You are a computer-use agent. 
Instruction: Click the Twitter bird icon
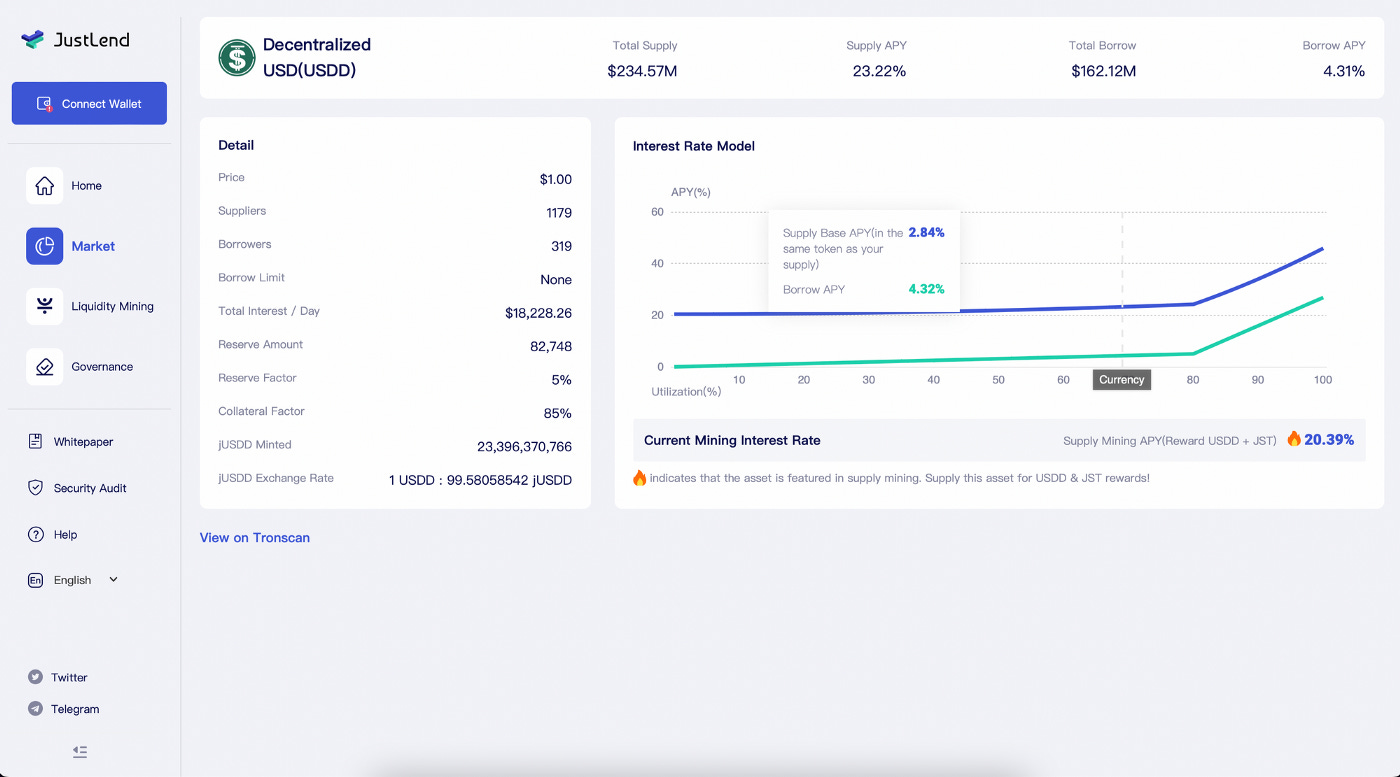coord(35,677)
